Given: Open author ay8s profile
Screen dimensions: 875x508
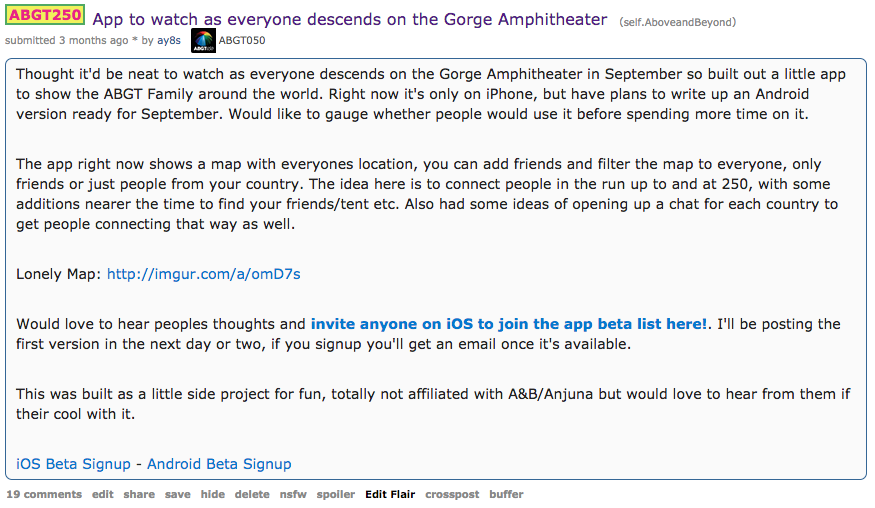Looking at the screenshot, I should 169,40.
